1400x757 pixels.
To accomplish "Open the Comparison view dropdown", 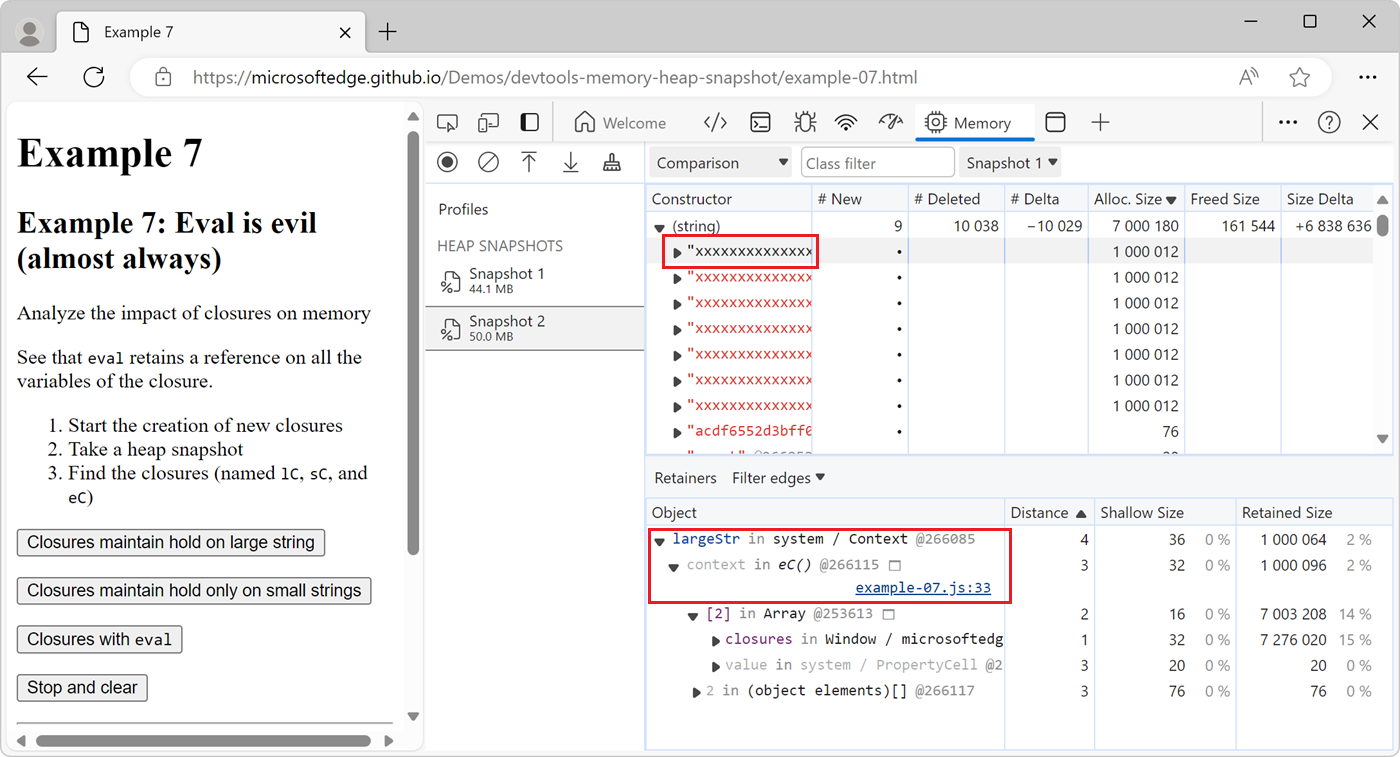I will pos(721,163).
